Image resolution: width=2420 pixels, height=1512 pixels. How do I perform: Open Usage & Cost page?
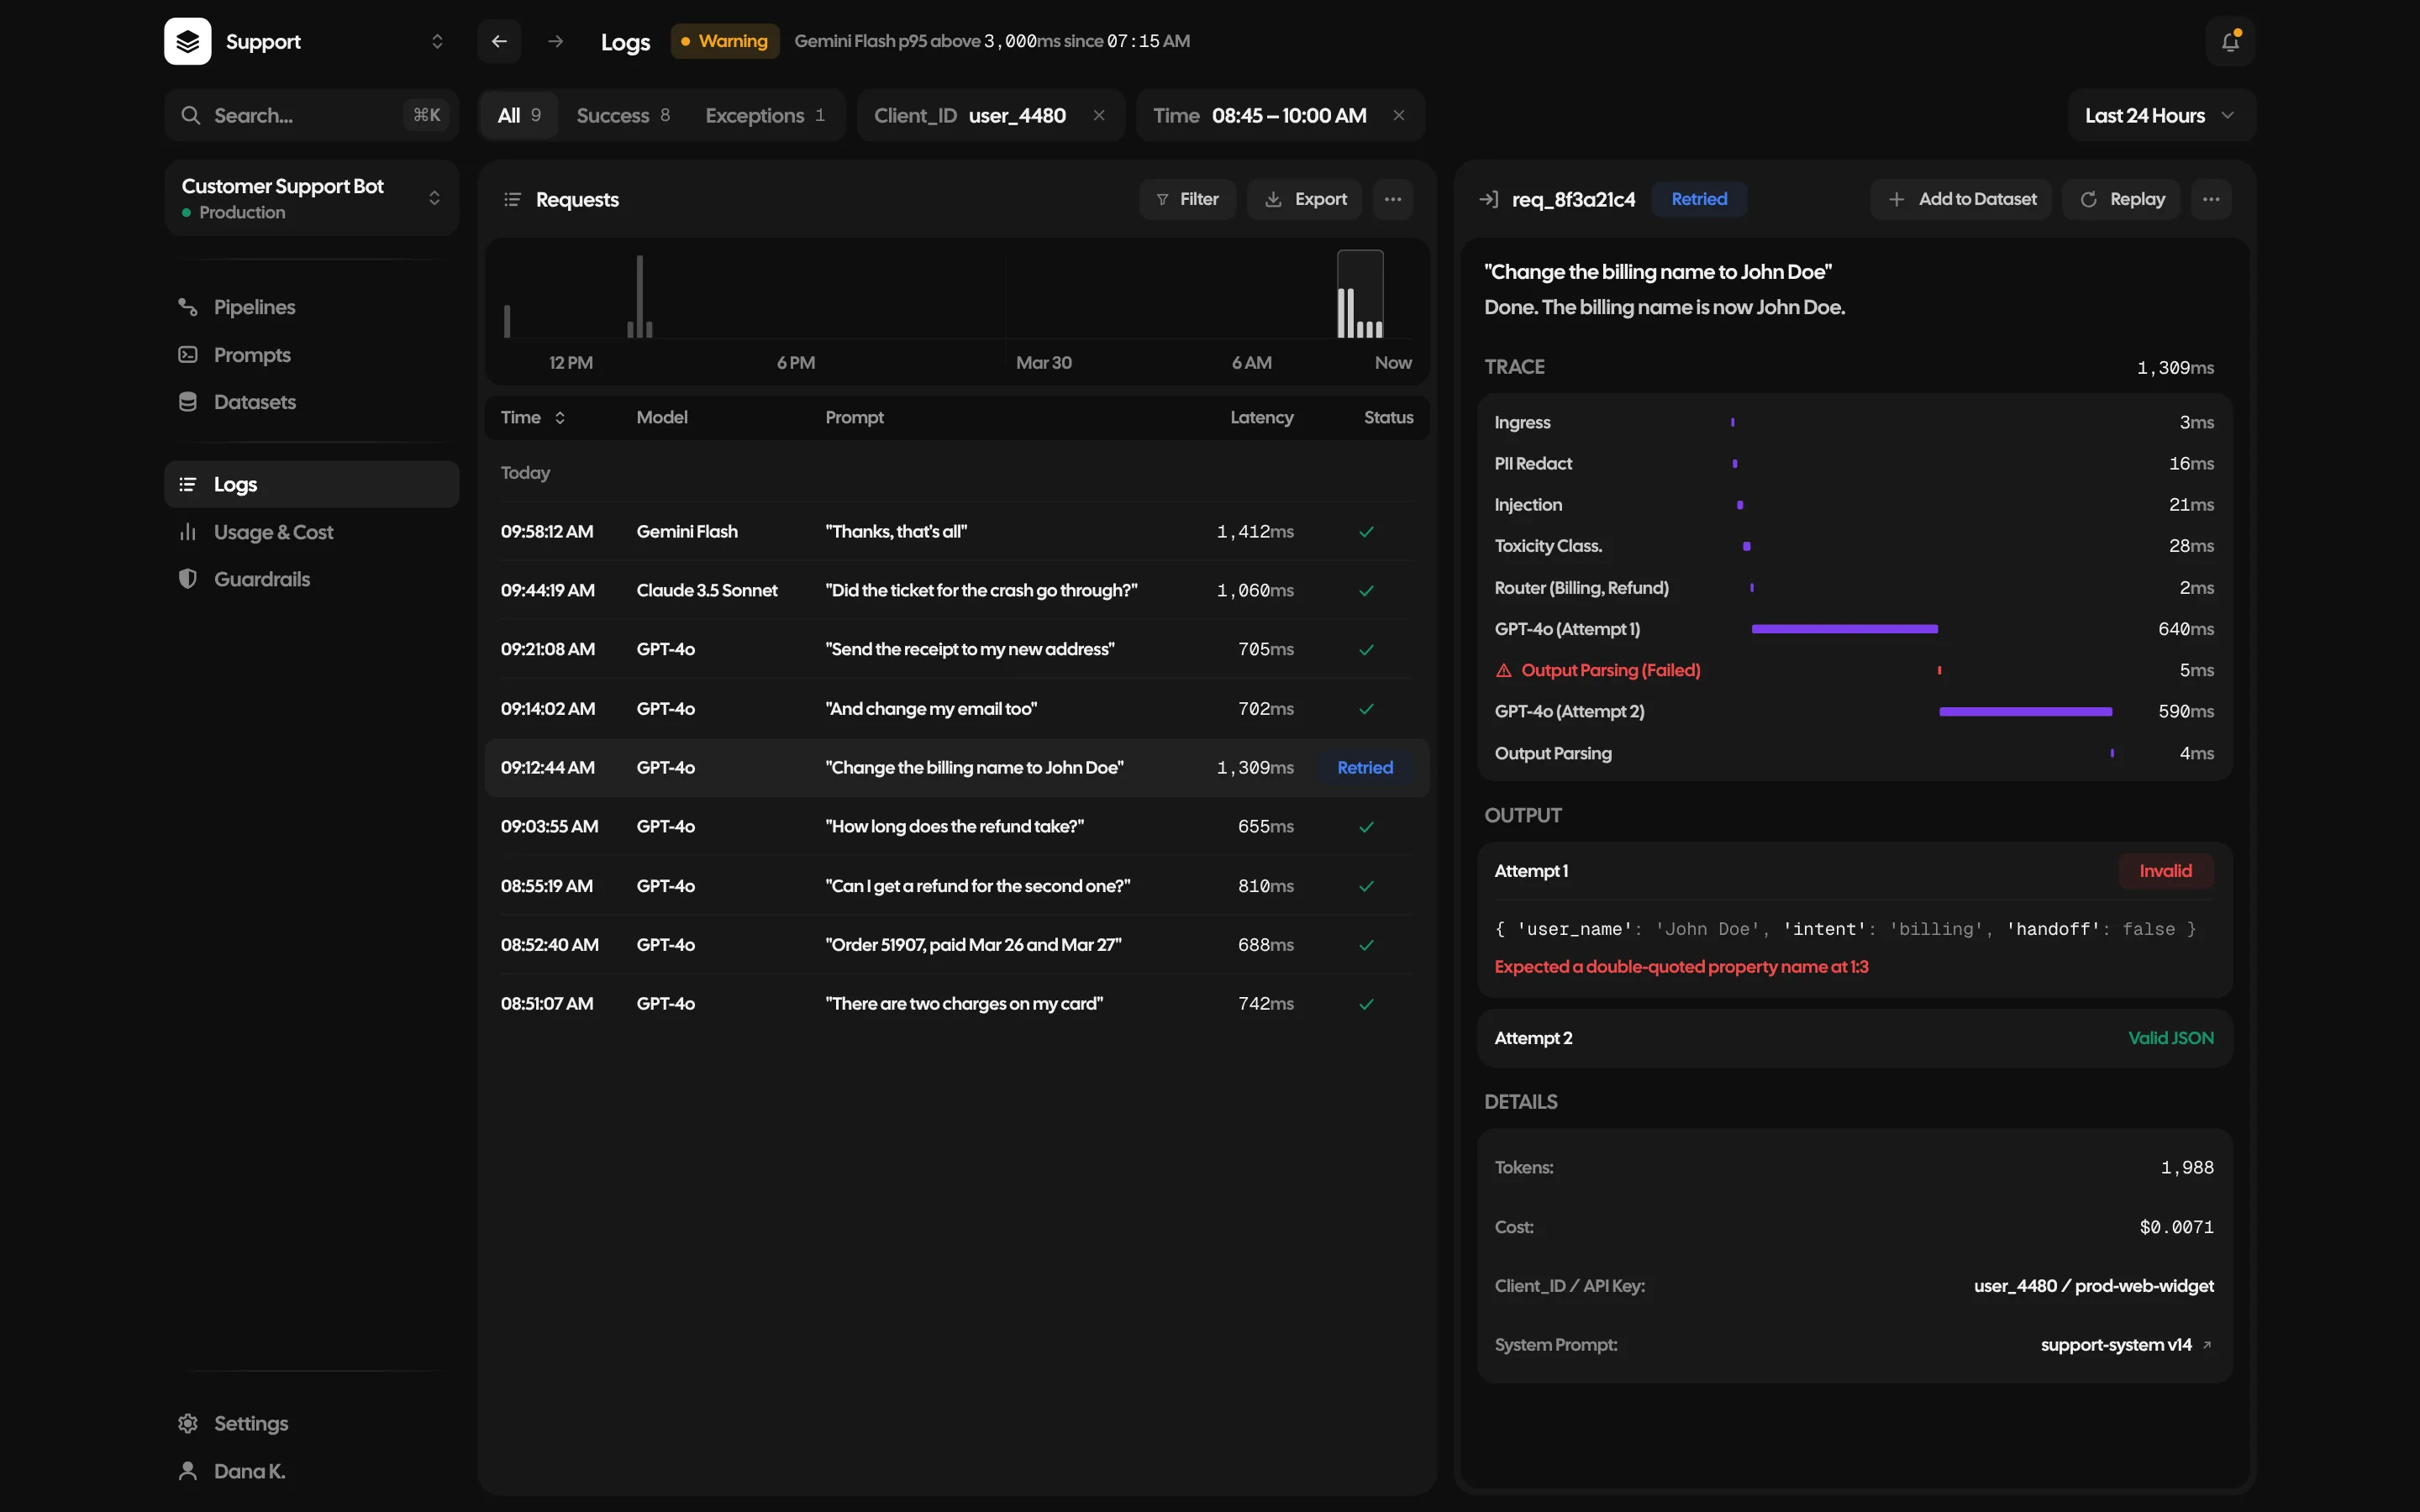pos(312,532)
